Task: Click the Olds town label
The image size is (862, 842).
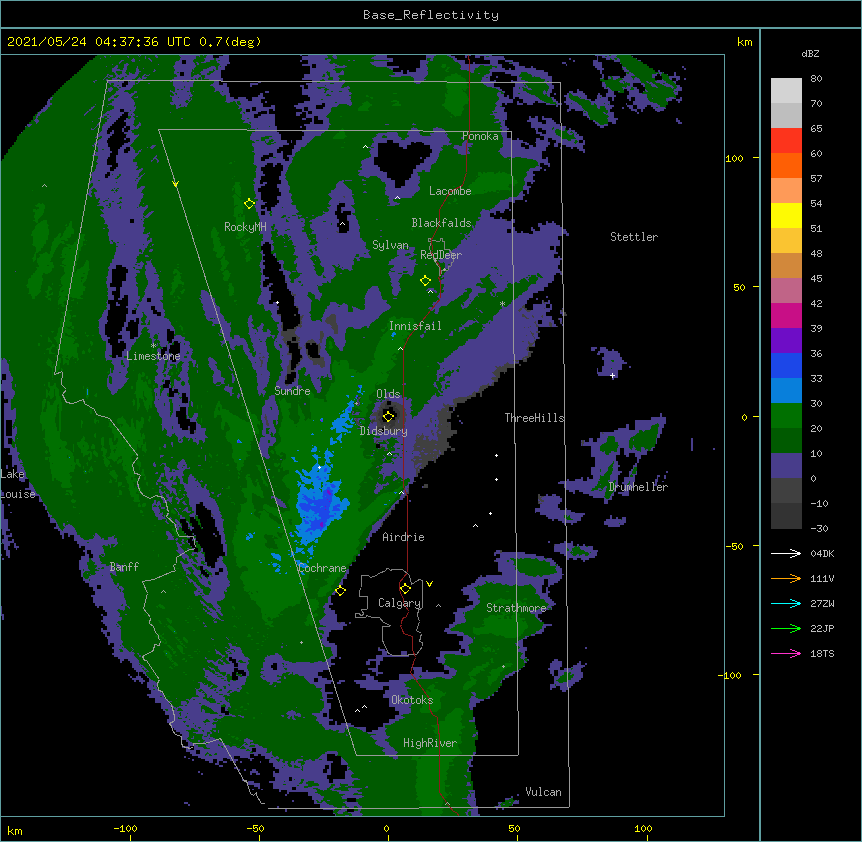Action: pos(388,394)
